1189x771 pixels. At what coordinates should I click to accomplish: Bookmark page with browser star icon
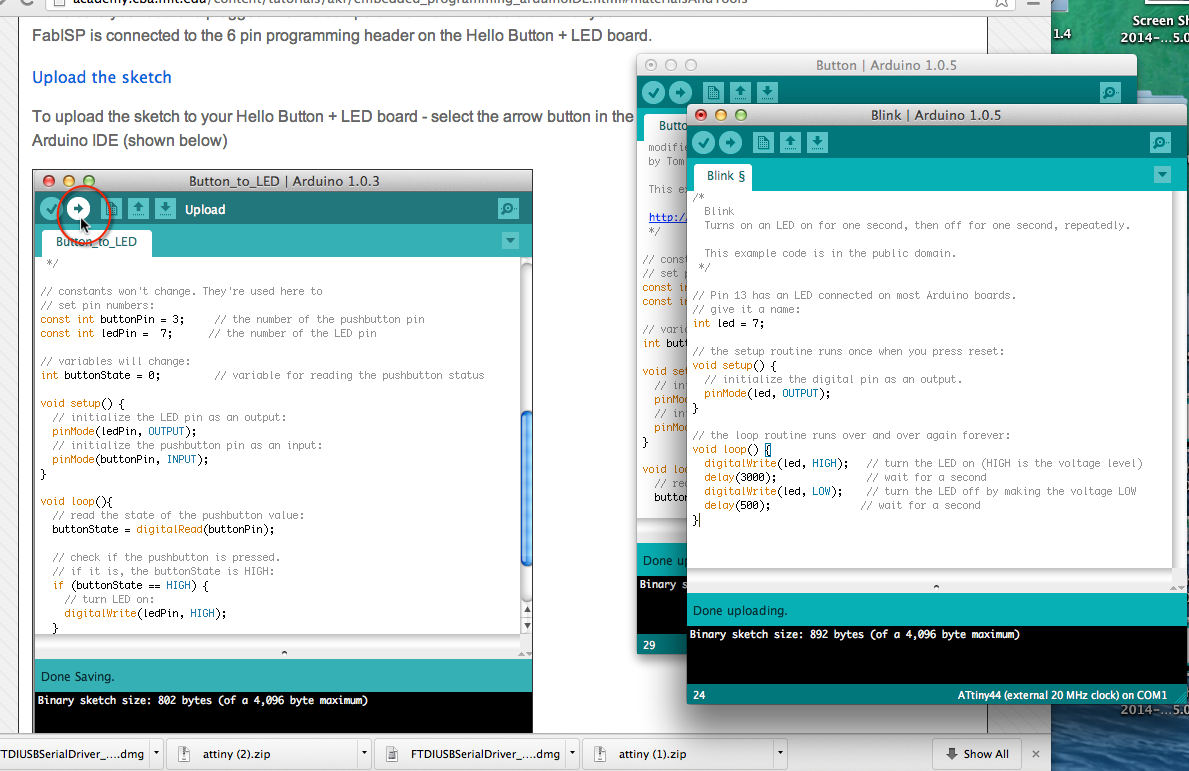pyautogui.click(x=1002, y=3)
